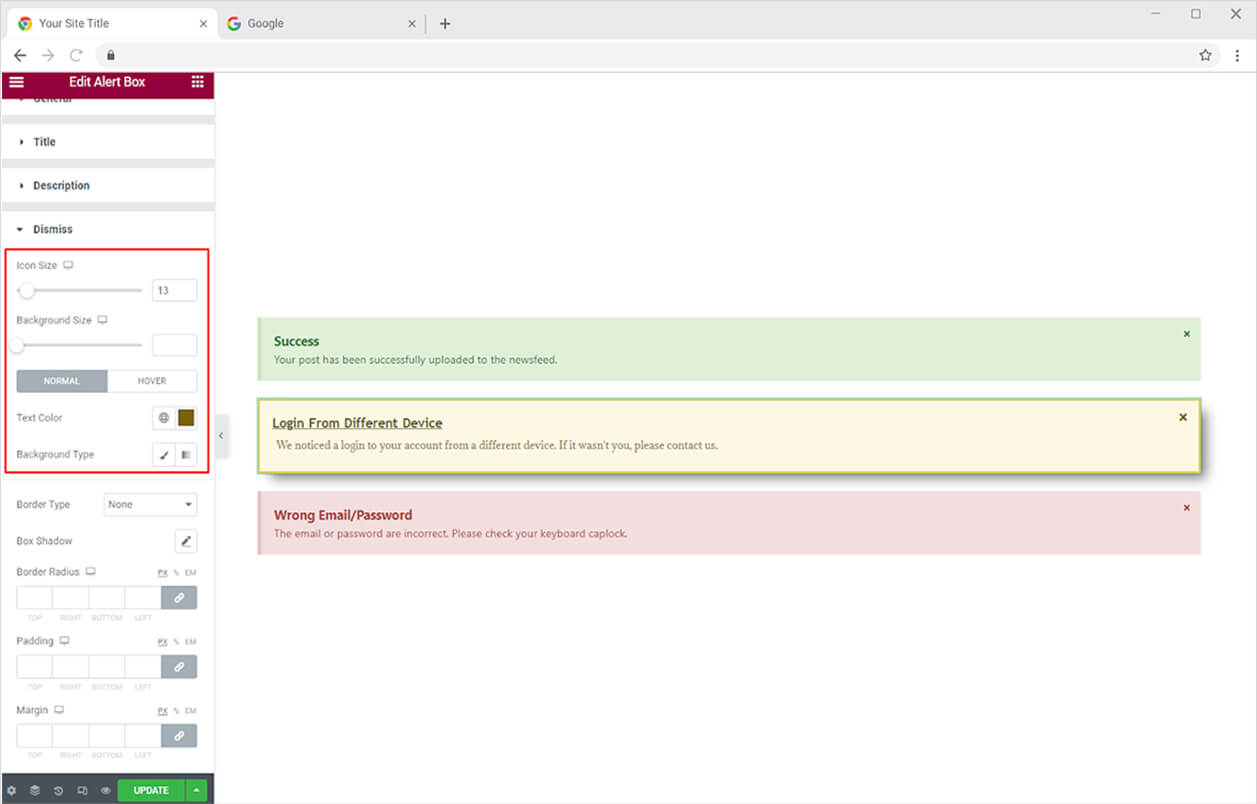Open the Border Type dropdown set to None
The height and width of the screenshot is (804, 1257).
[x=149, y=504]
